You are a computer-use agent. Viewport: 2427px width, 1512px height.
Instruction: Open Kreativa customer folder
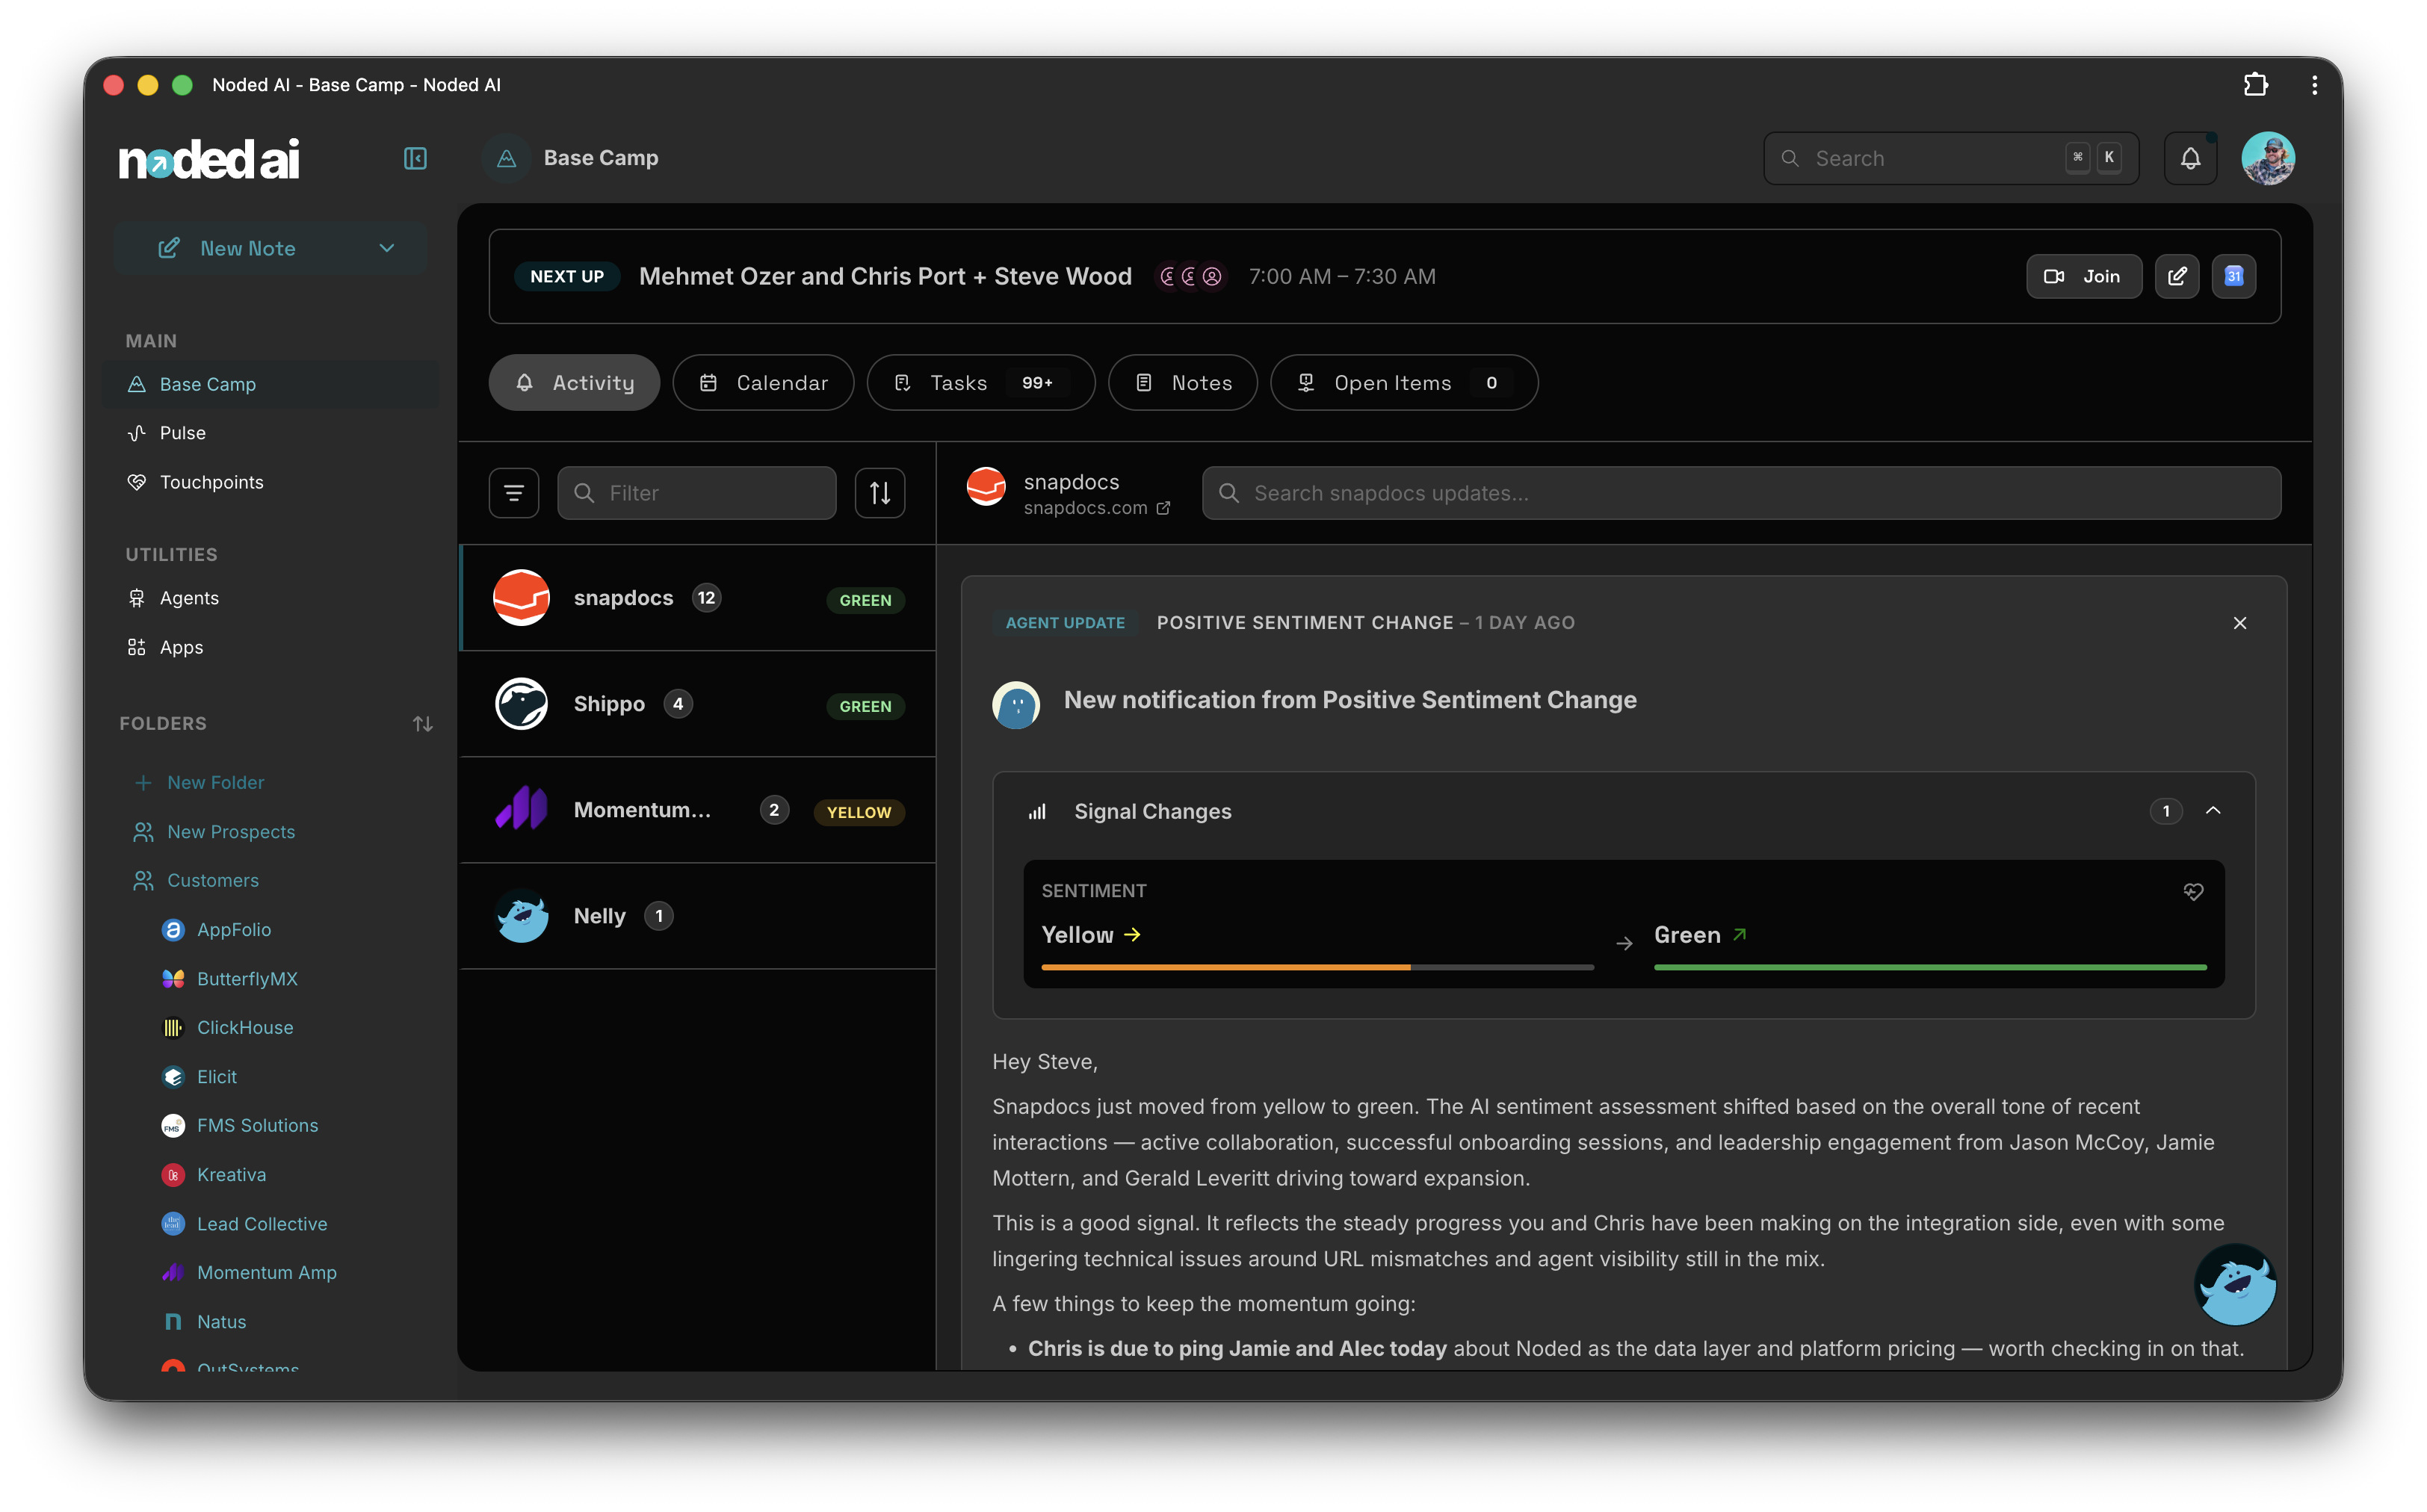pos(214,1175)
